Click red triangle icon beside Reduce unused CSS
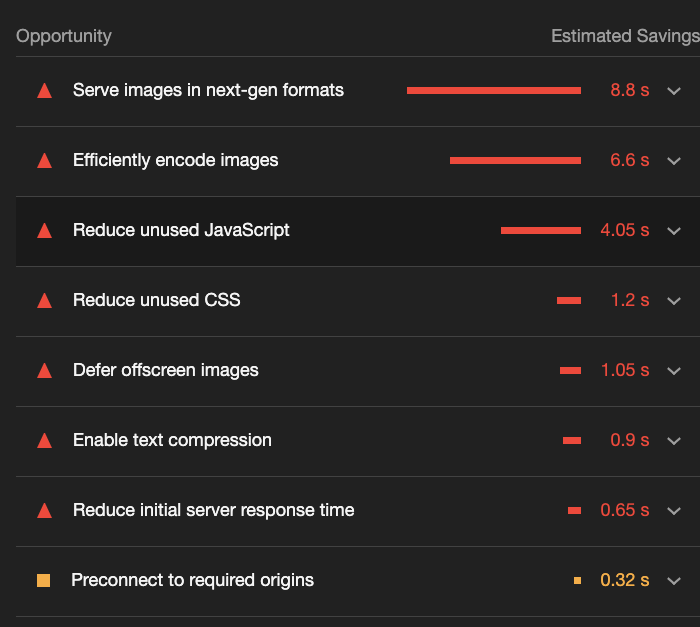 point(44,301)
